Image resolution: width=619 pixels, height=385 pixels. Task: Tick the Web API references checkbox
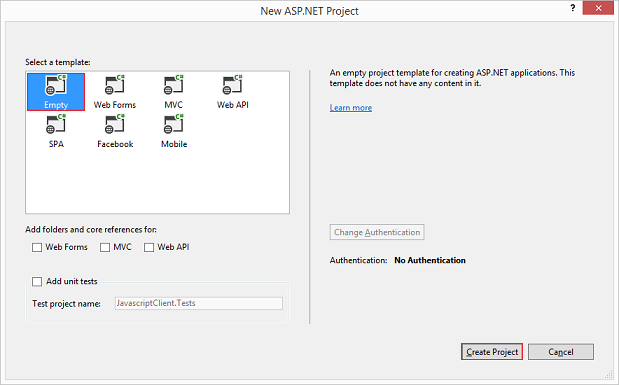pyautogui.click(x=149, y=247)
